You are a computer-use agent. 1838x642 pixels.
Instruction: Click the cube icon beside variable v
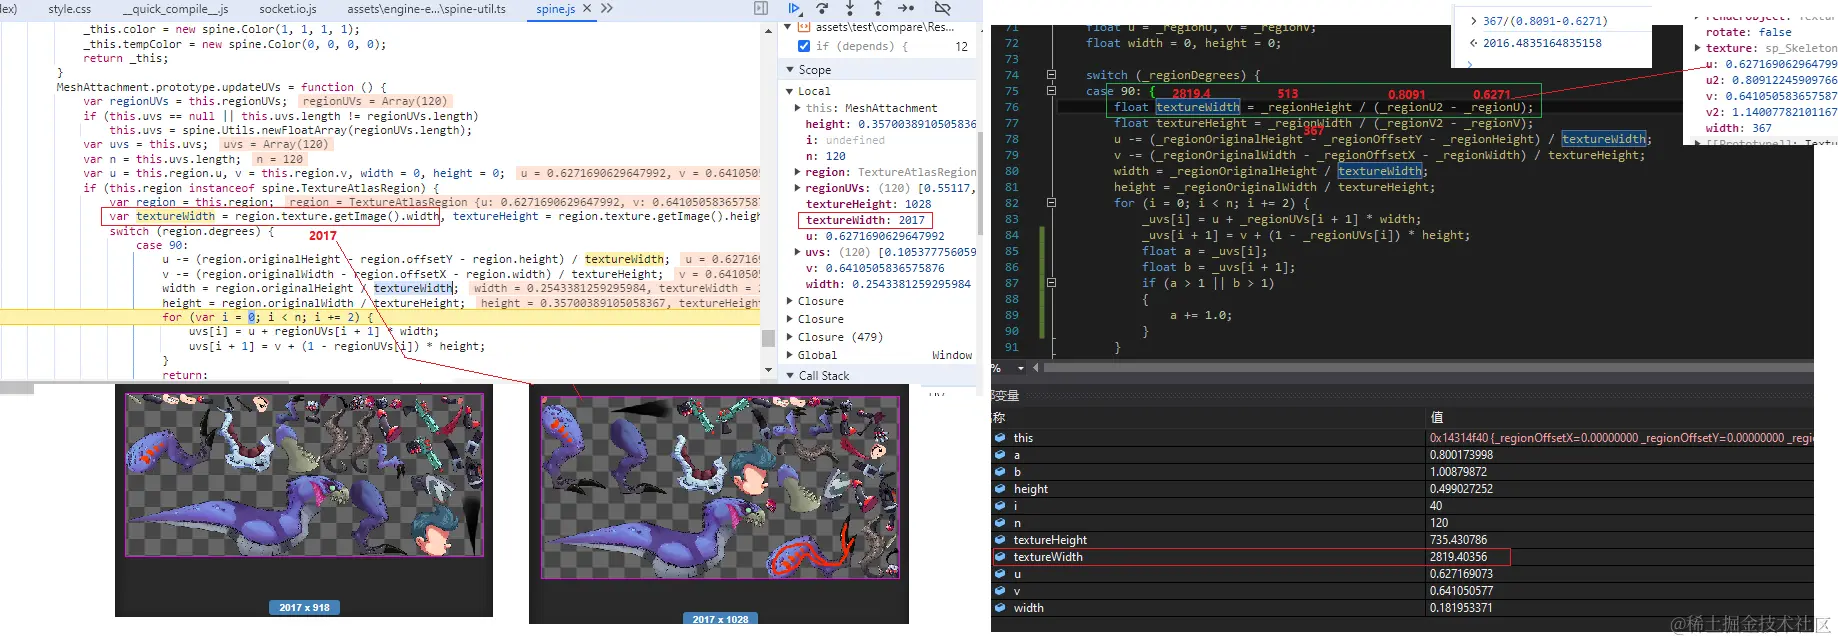[1000, 591]
